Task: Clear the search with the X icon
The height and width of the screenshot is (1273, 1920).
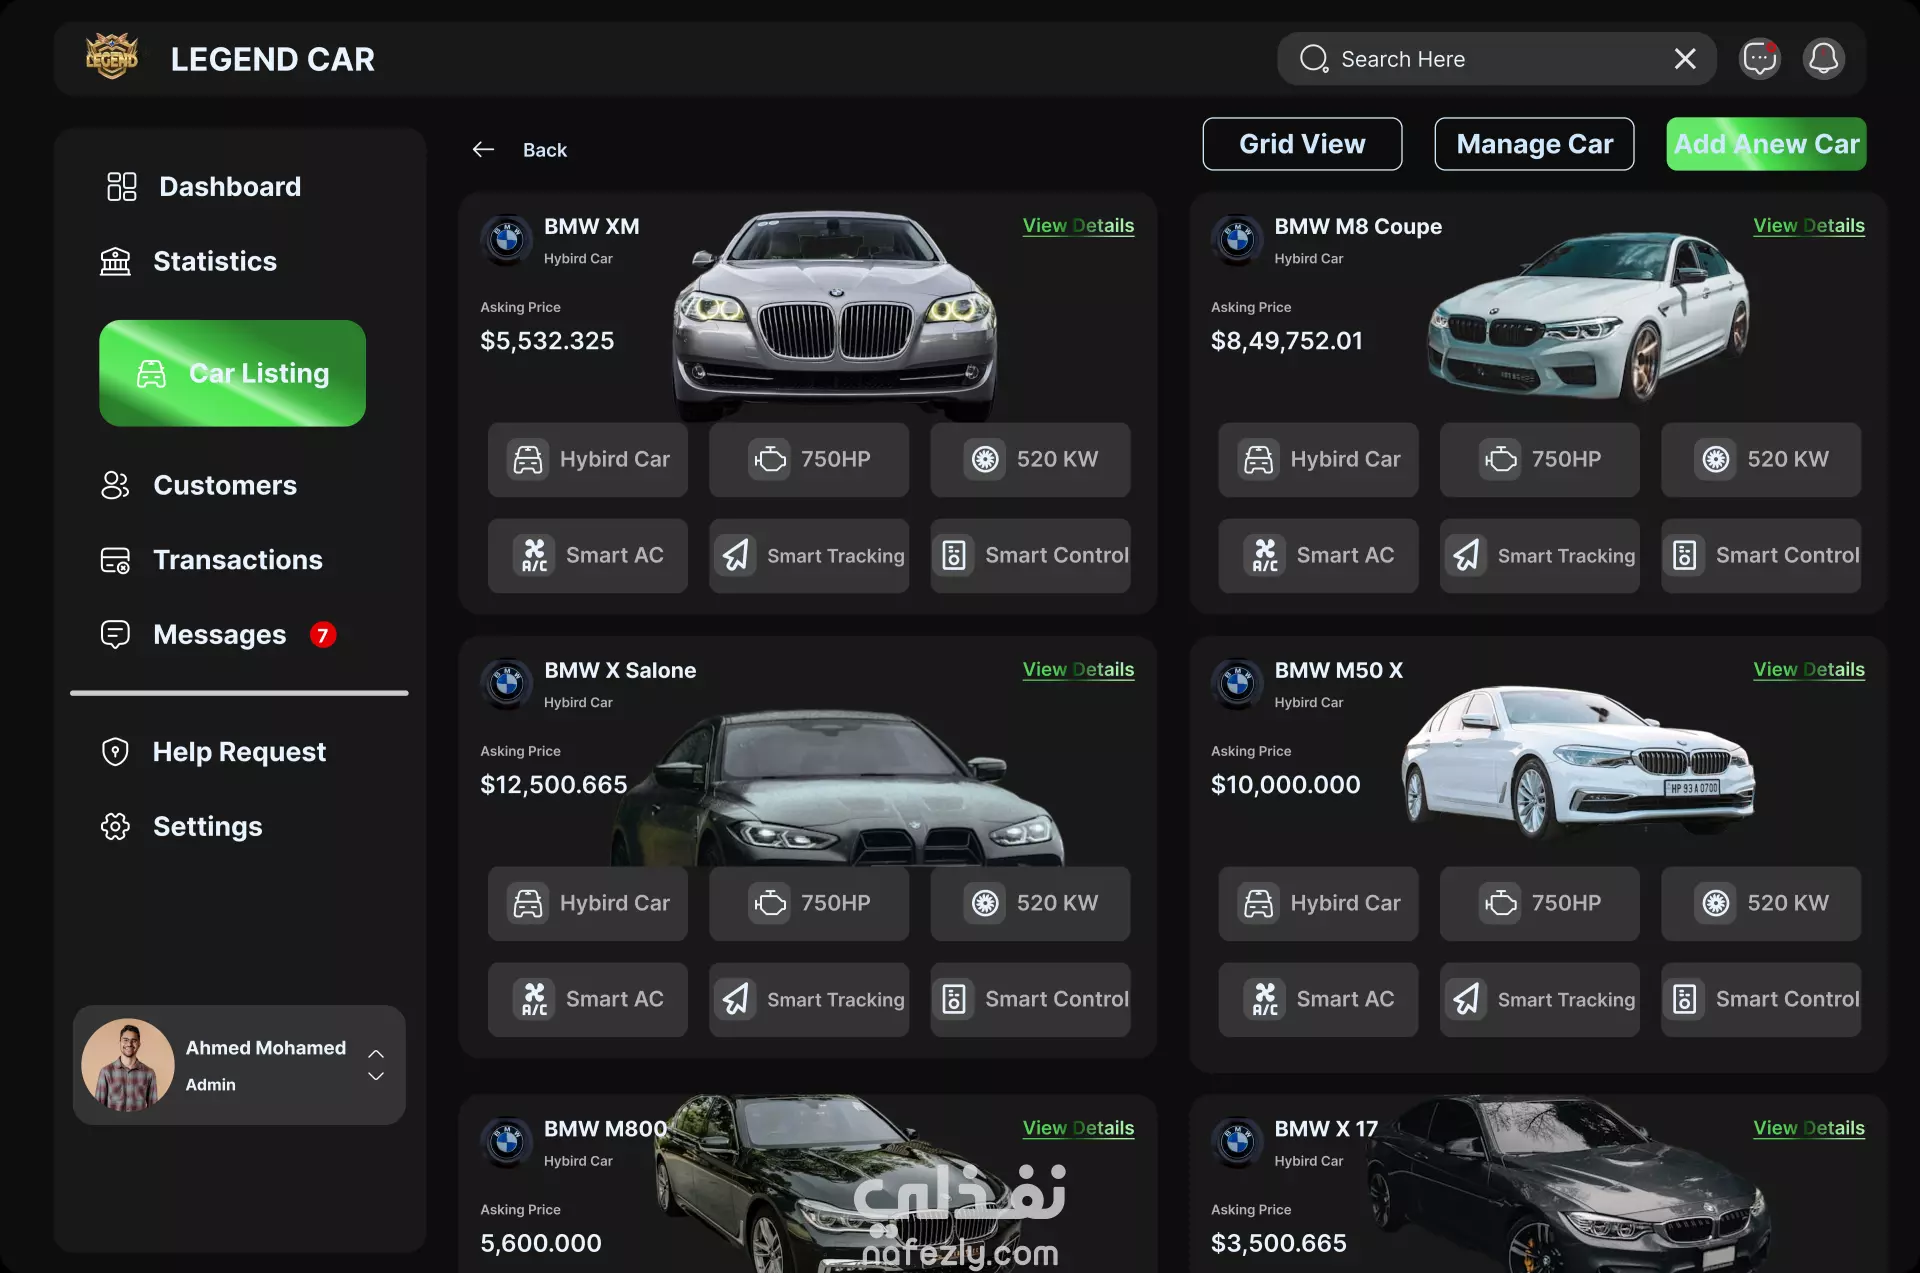Action: coord(1685,59)
